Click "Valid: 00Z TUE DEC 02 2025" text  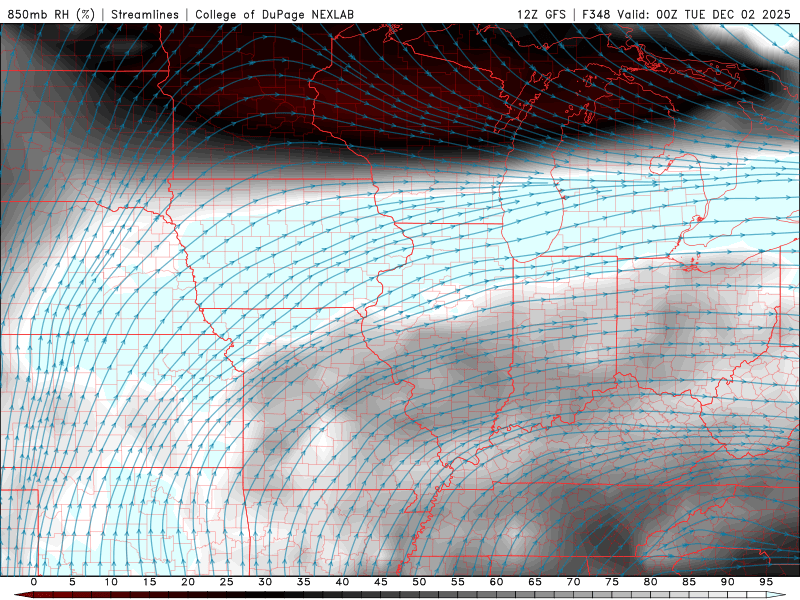pos(704,14)
